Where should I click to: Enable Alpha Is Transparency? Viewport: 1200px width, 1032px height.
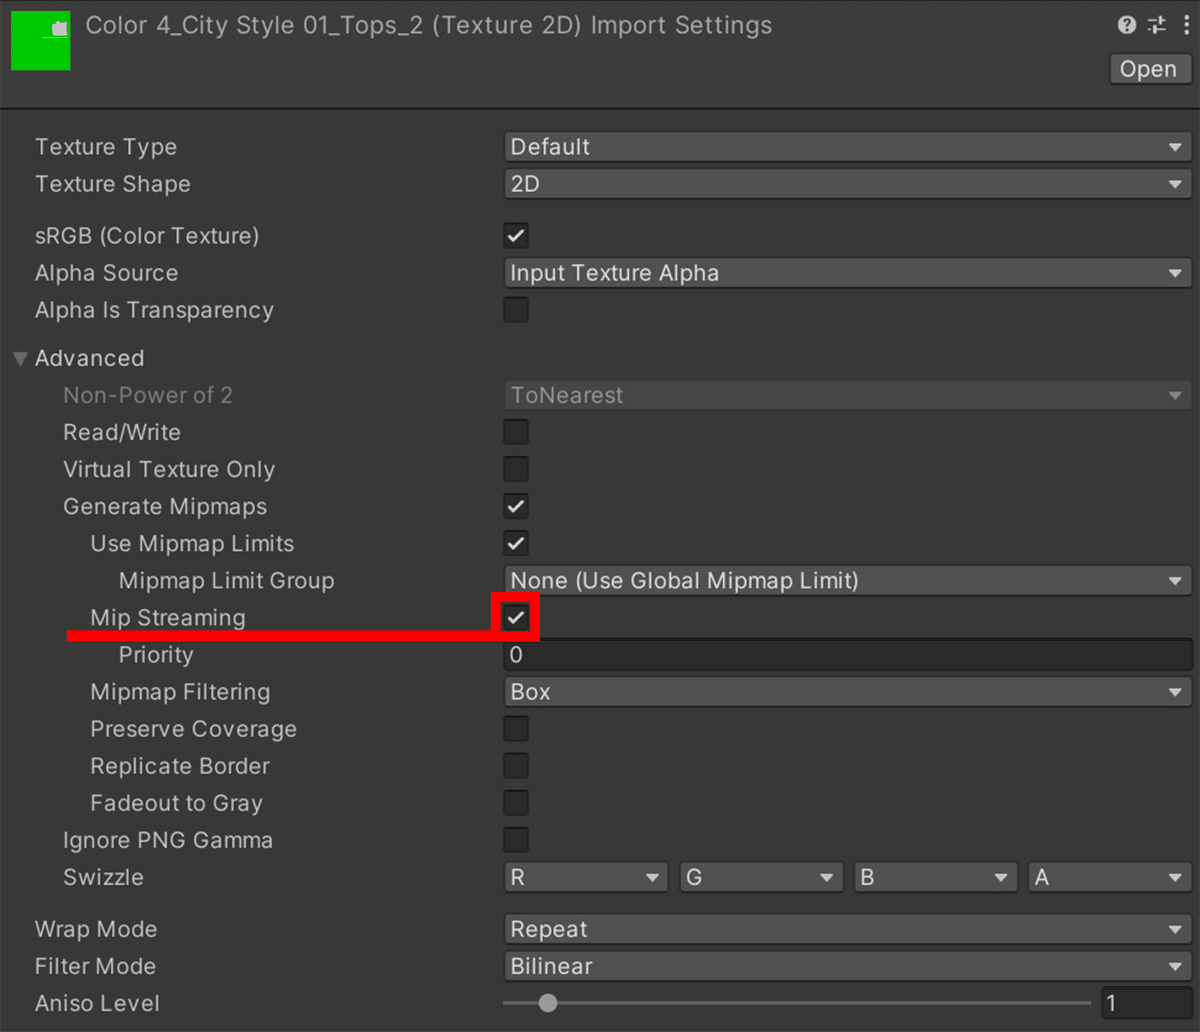click(516, 310)
